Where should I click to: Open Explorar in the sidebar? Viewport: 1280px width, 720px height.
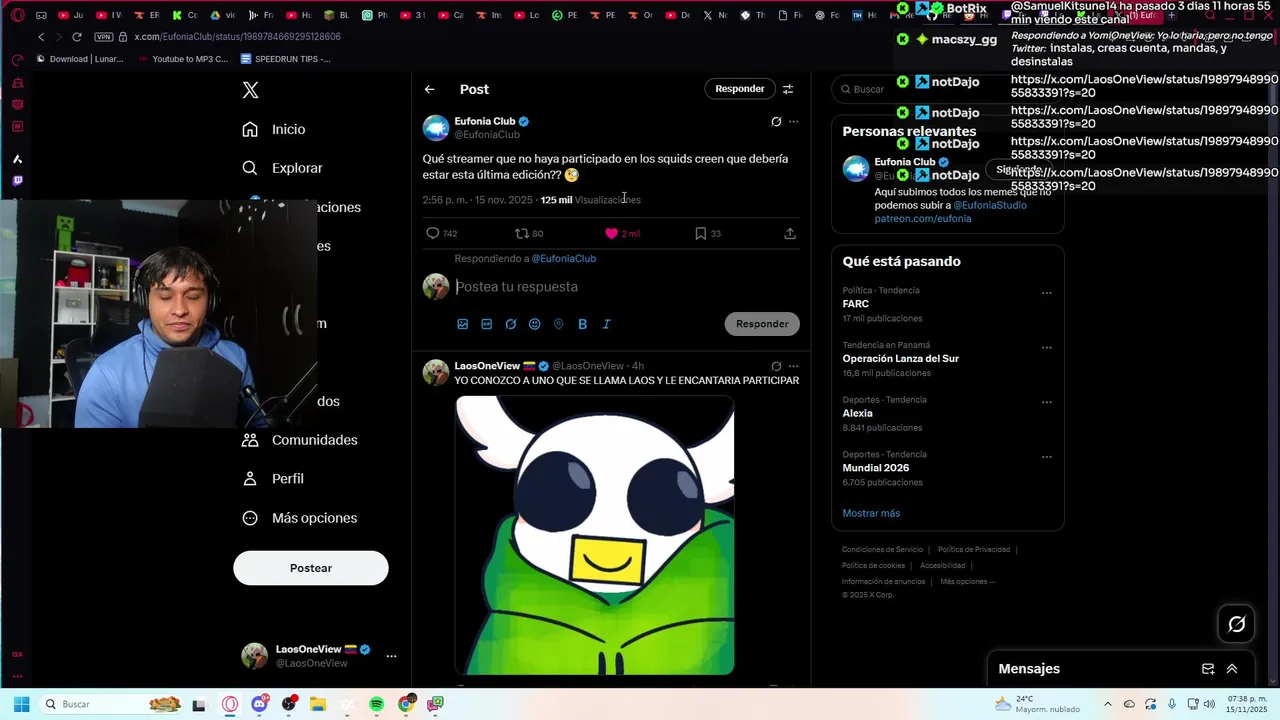pos(283,168)
